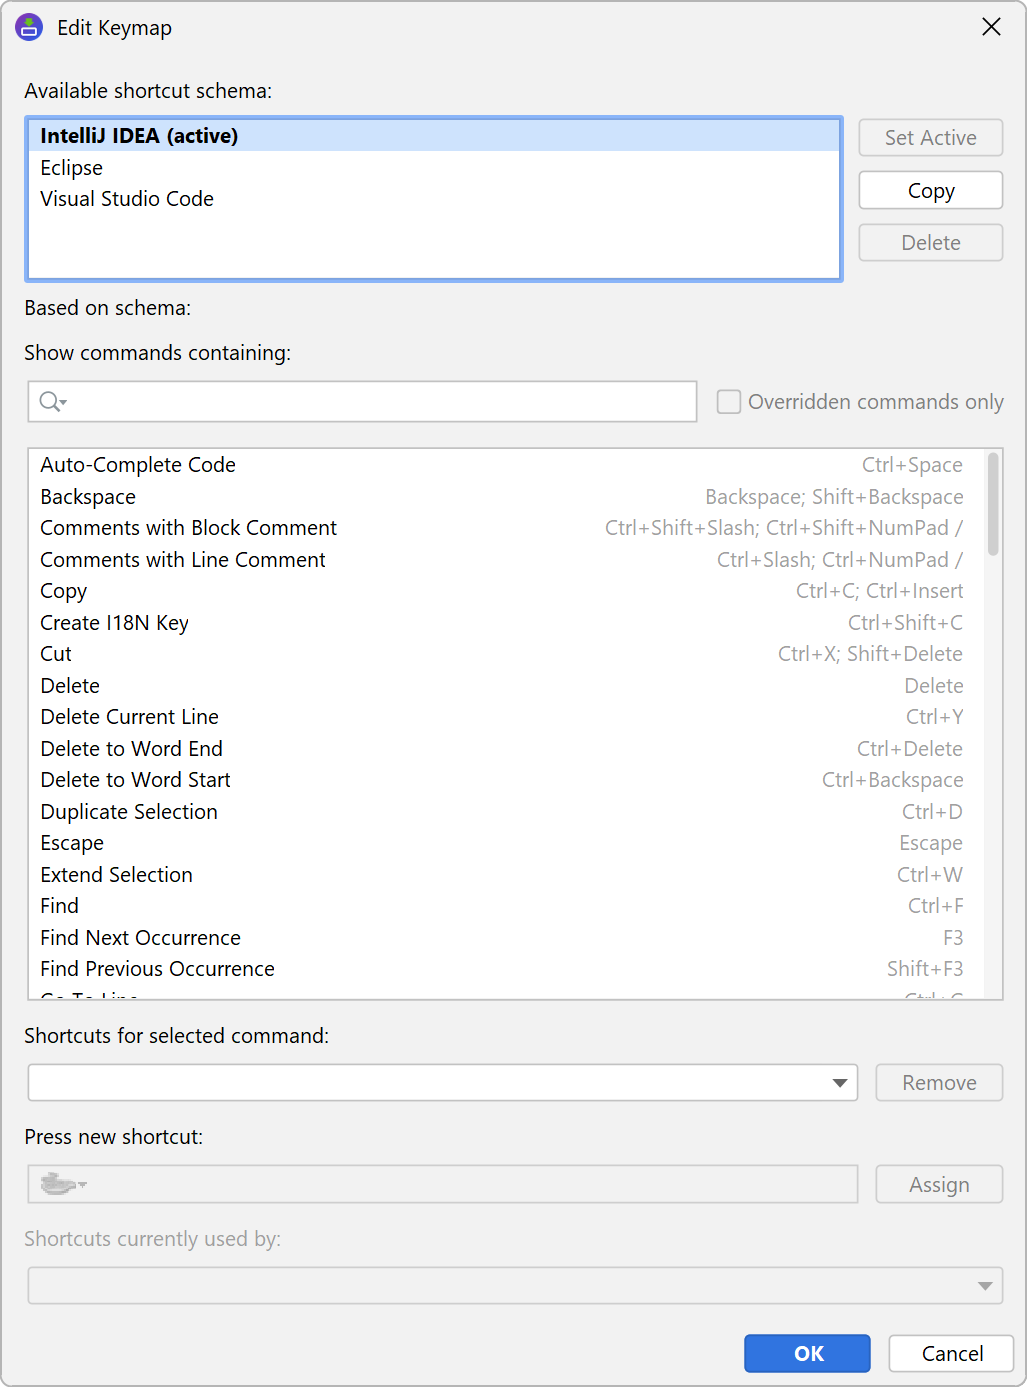Screen dimensions: 1027x1387
Task: Click the Edit Keymap app icon
Action: pyautogui.click(x=29, y=28)
